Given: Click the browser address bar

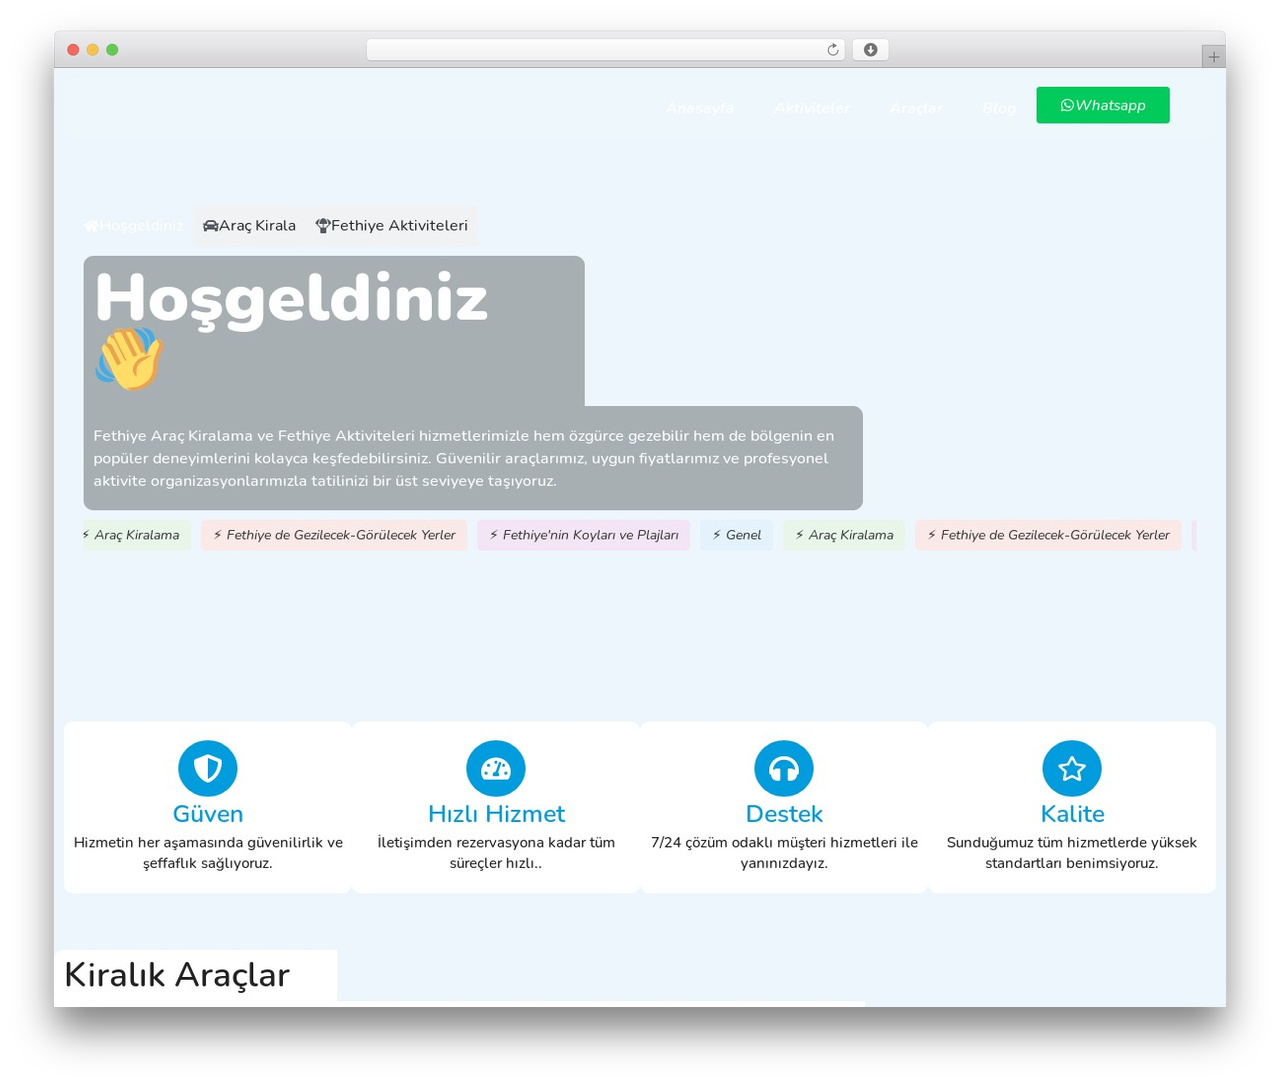Looking at the screenshot, I should (606, 49).
